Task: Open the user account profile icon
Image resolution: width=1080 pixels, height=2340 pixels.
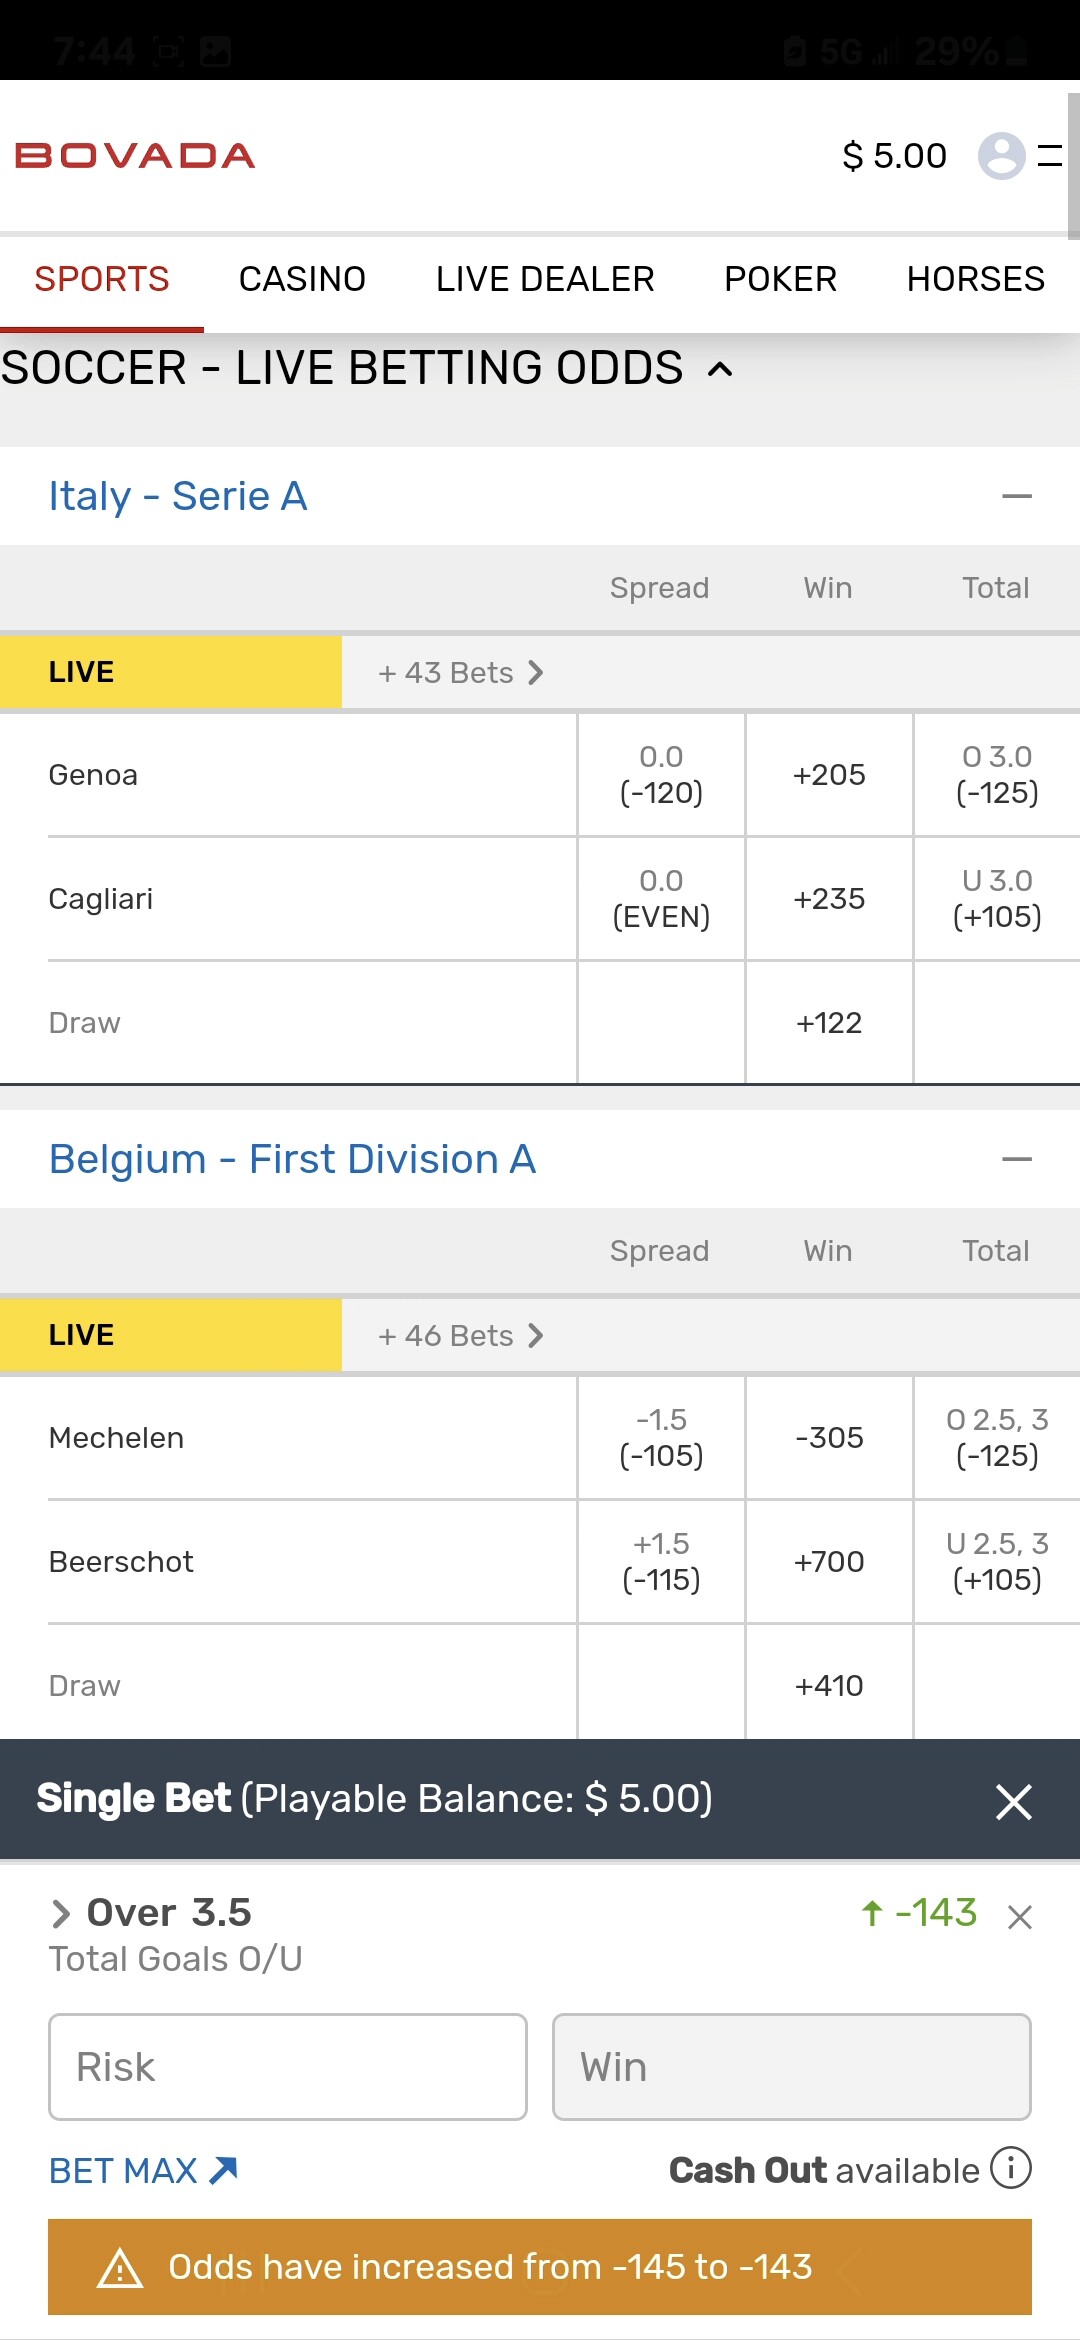Action: (x=1001, y=156)
